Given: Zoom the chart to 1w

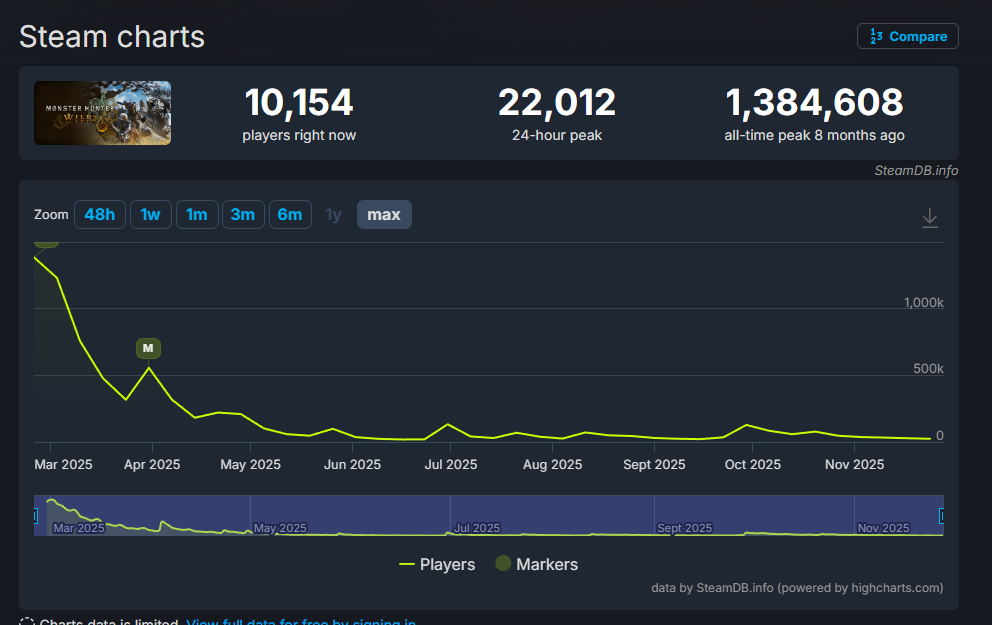Looking at the screenshot, I should coord(150,215).
